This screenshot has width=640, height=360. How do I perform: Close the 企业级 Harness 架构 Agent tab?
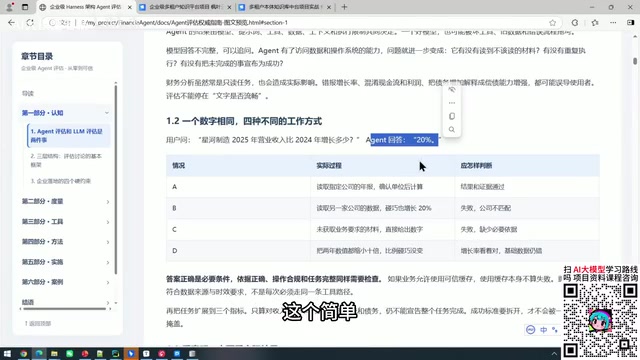130,7
